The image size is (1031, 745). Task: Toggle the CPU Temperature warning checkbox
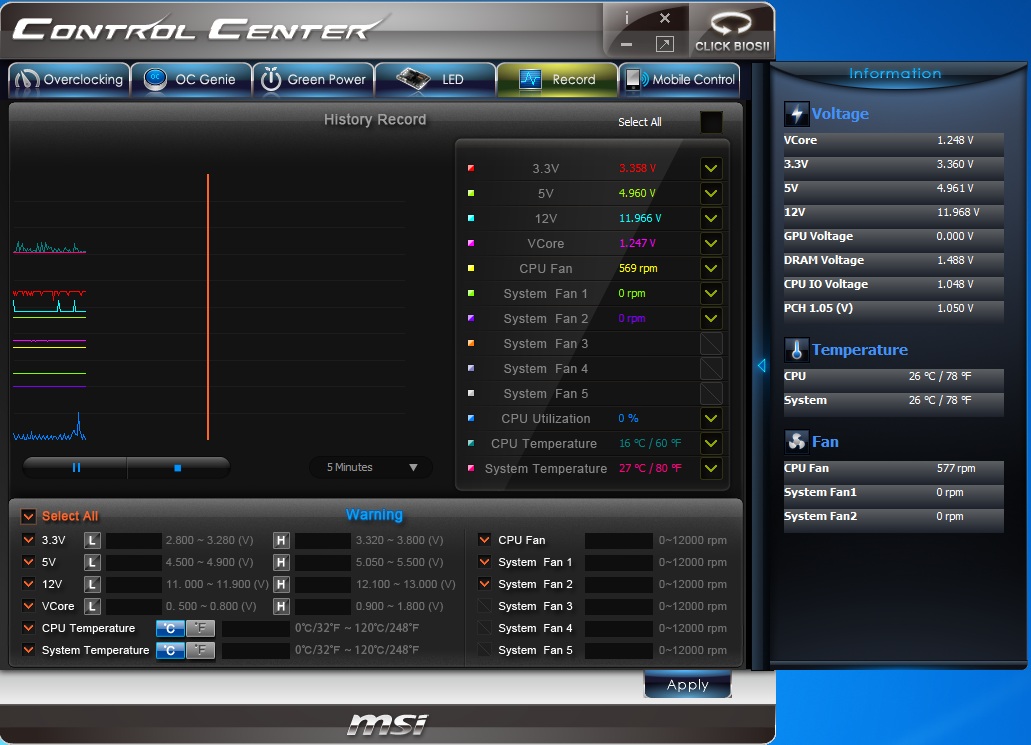point(28,628)
